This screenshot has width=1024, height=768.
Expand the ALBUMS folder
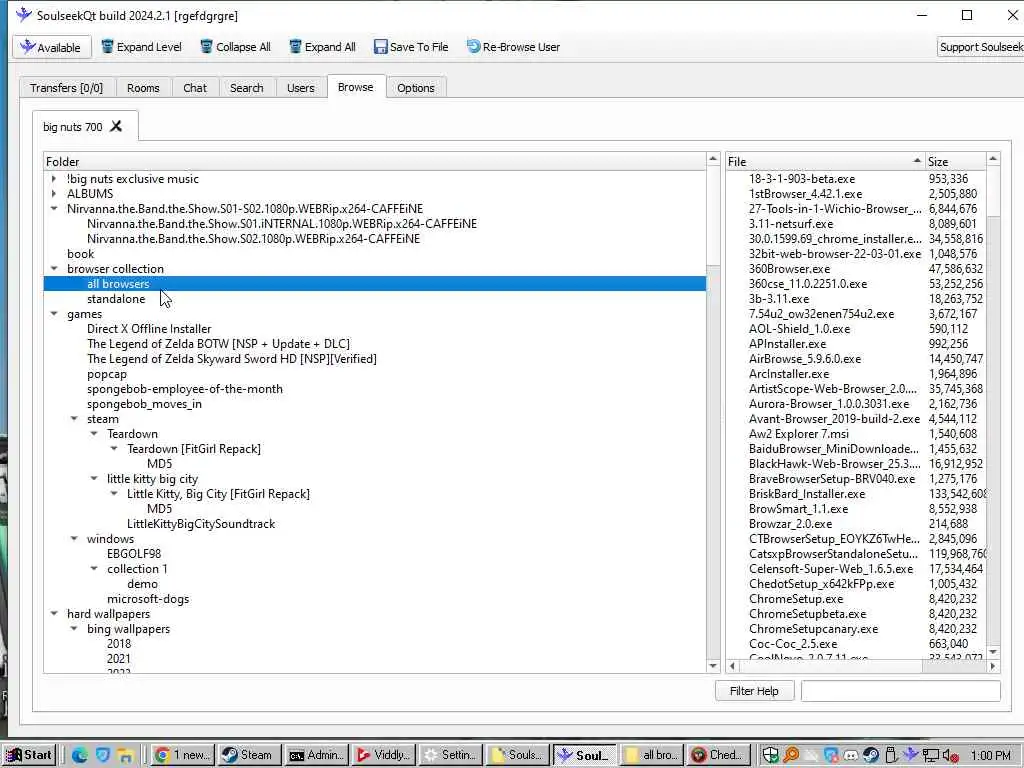(x=54, y=193)
